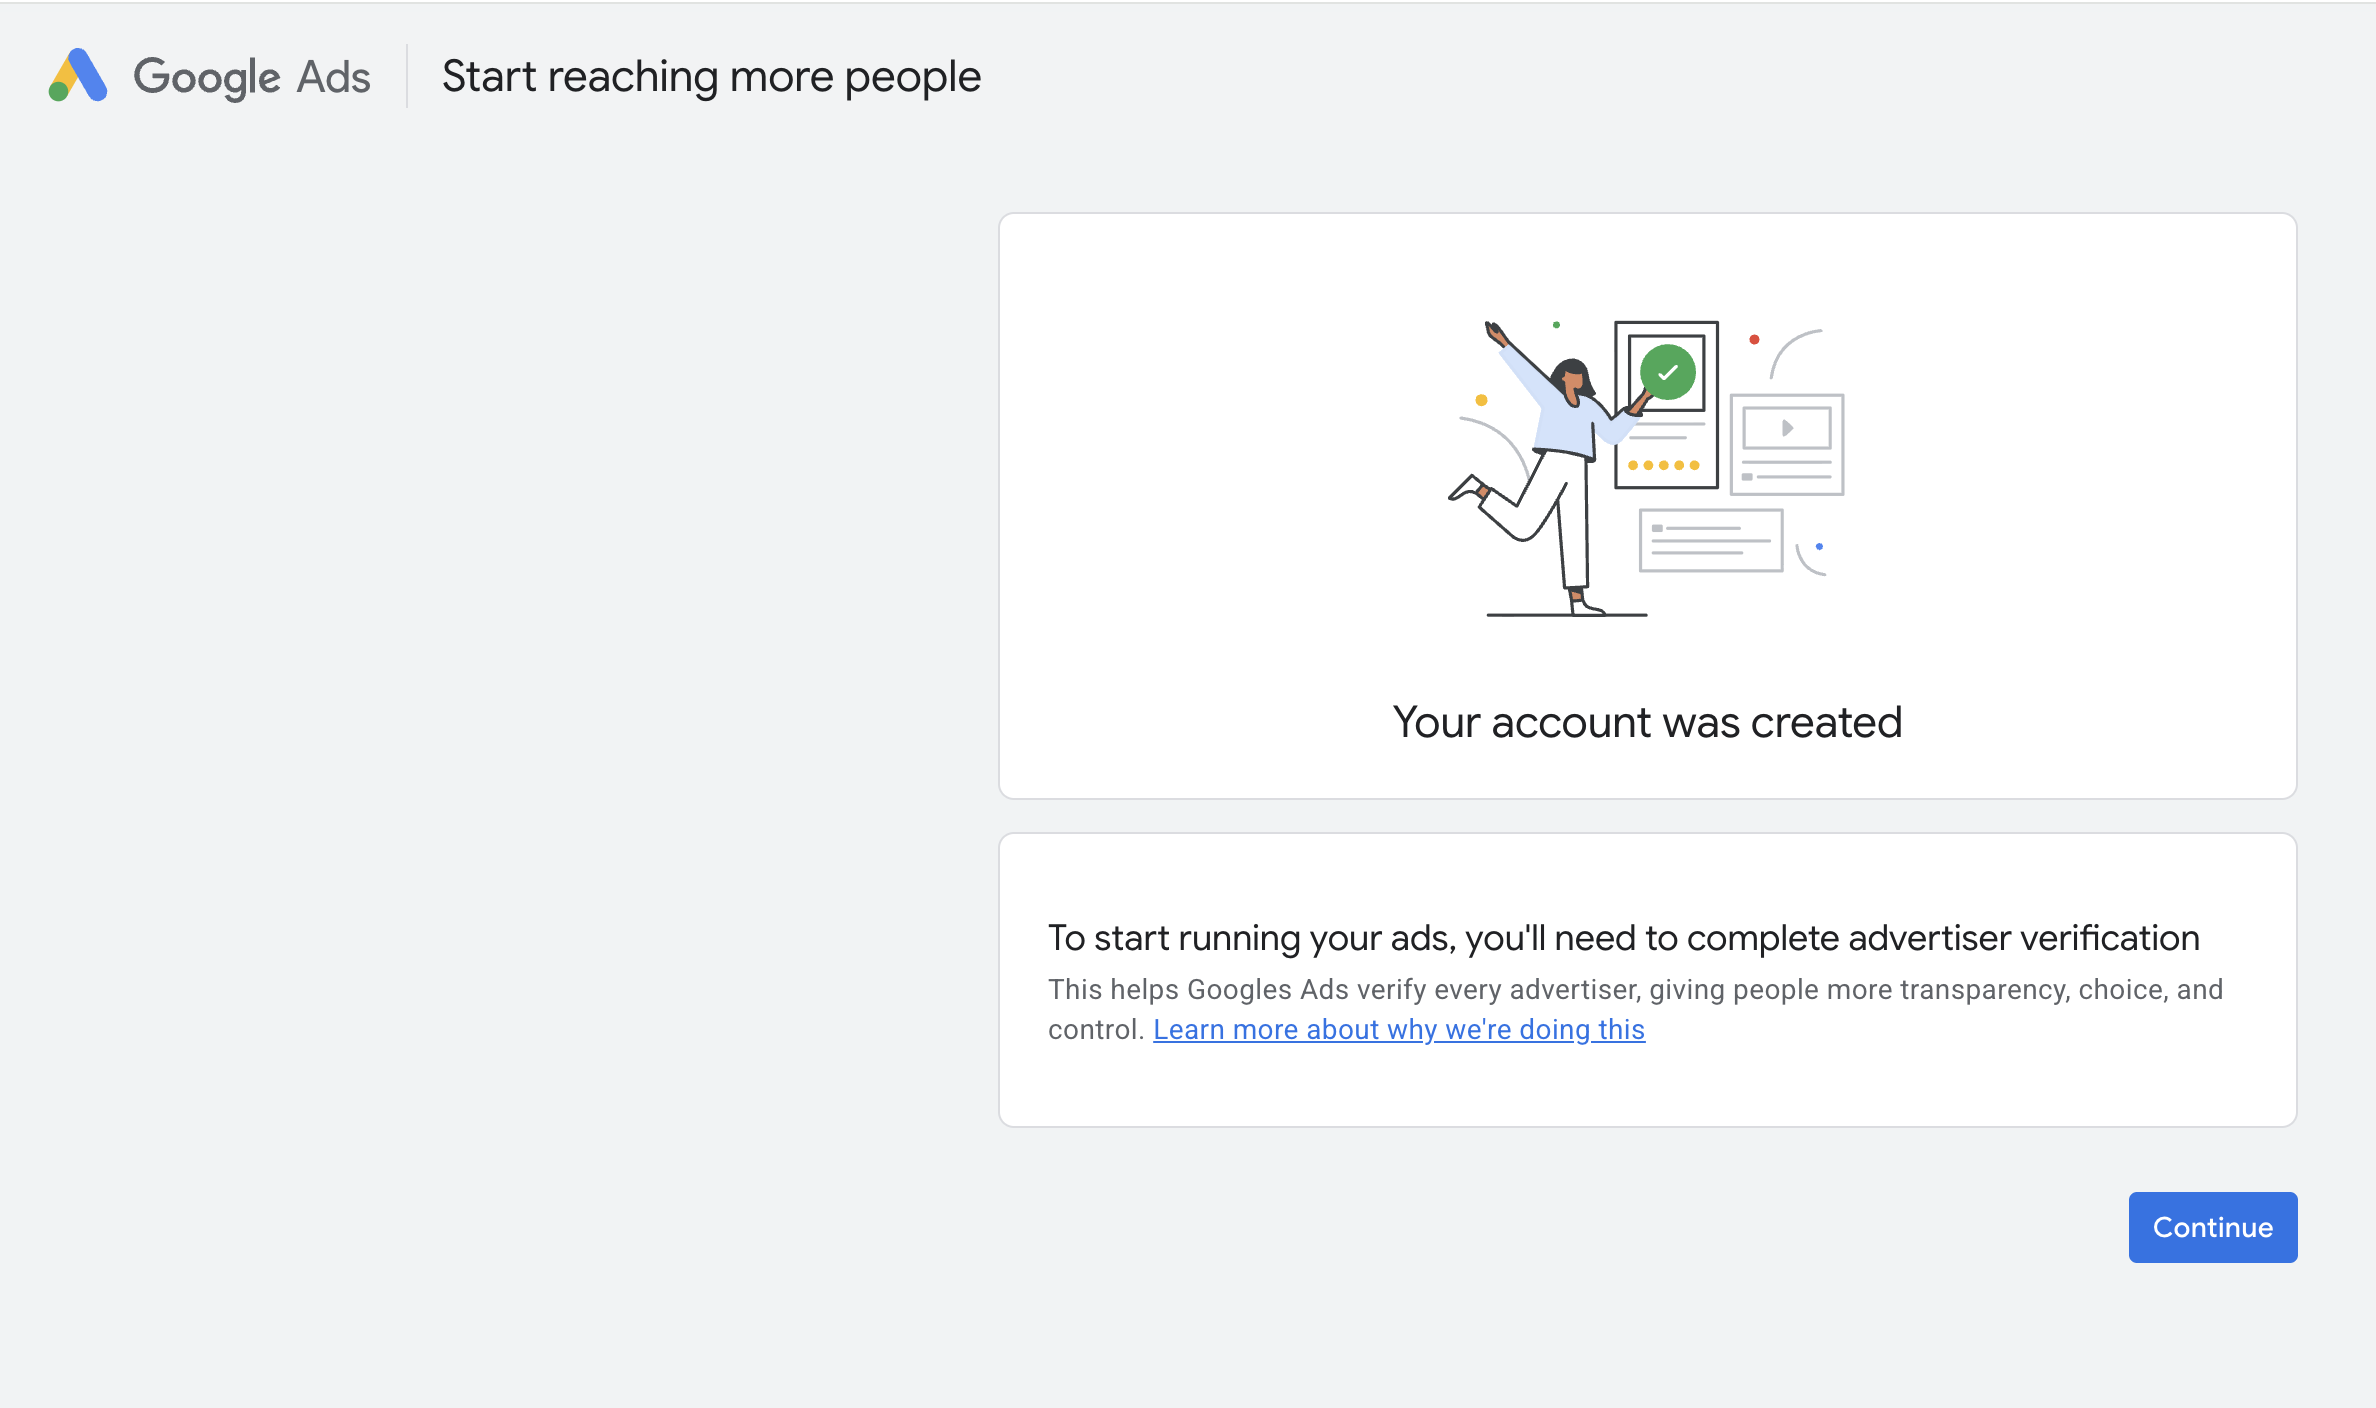The image size is (2376, 1408).
Task: Click the small red dot in illustration
Action: pyautogui.click(x=1754, y=340)
